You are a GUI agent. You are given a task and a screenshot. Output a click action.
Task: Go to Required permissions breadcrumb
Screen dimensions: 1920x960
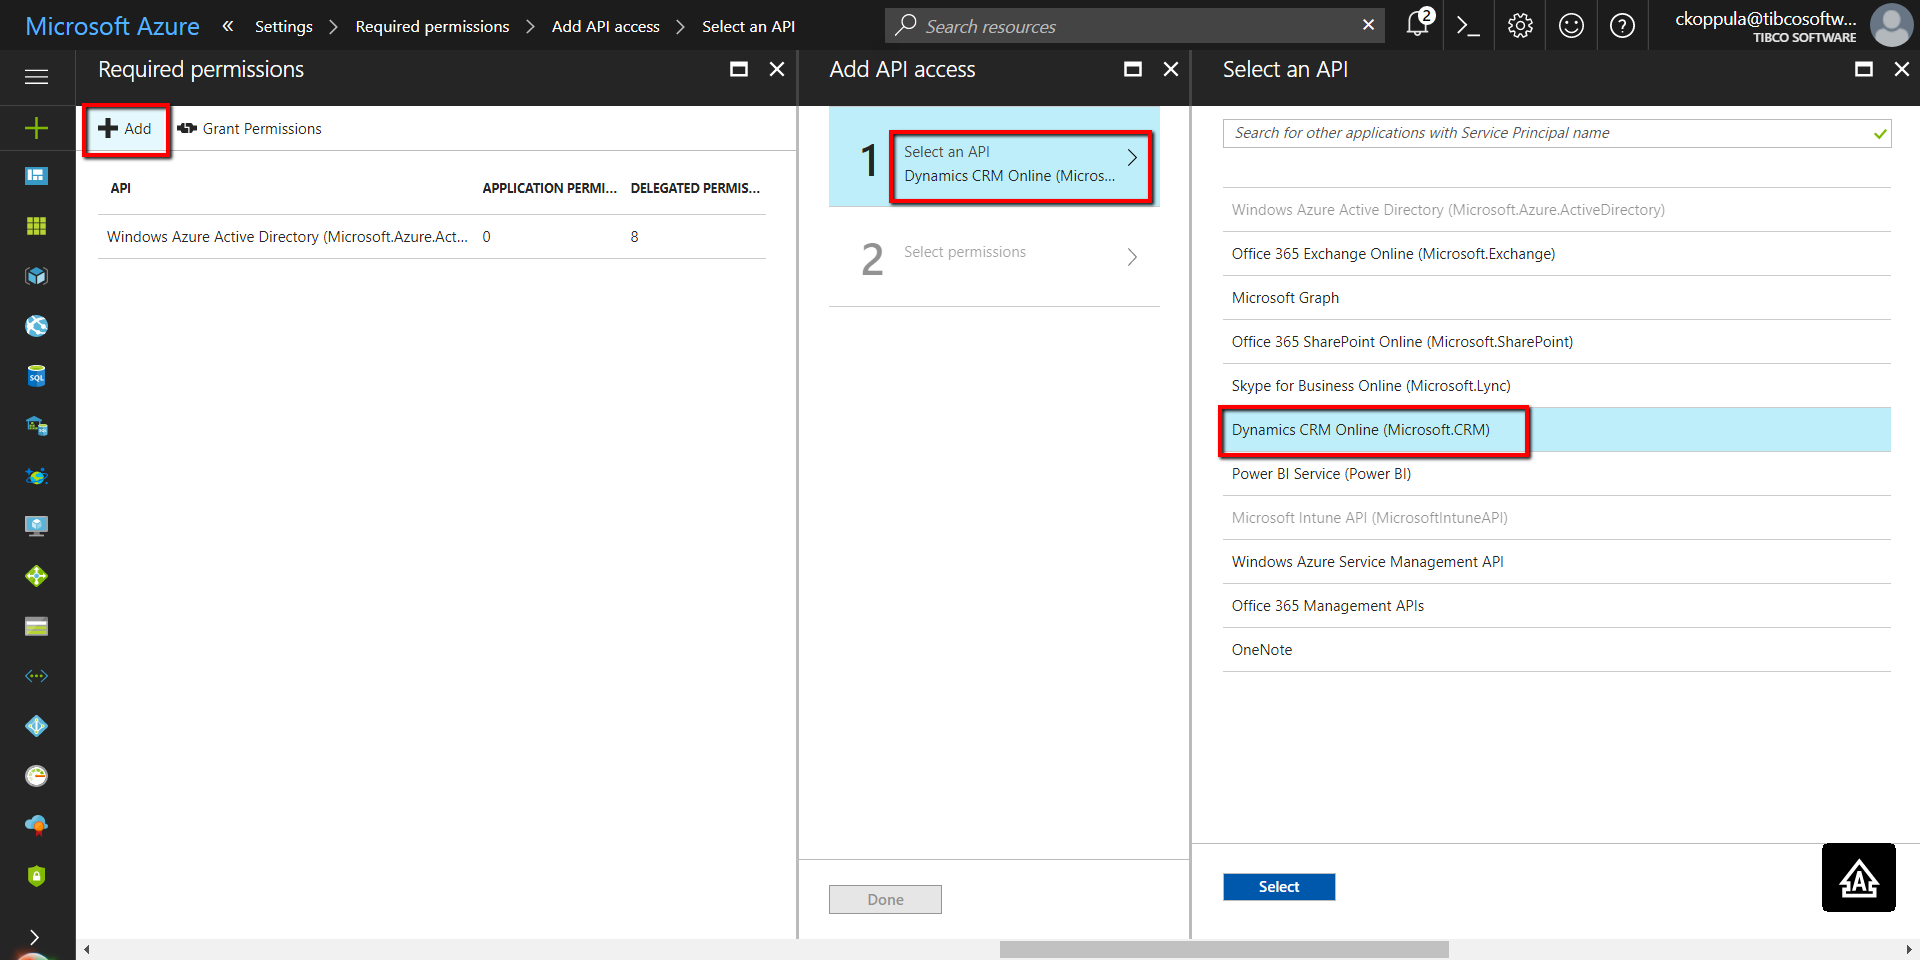[432, 27]
